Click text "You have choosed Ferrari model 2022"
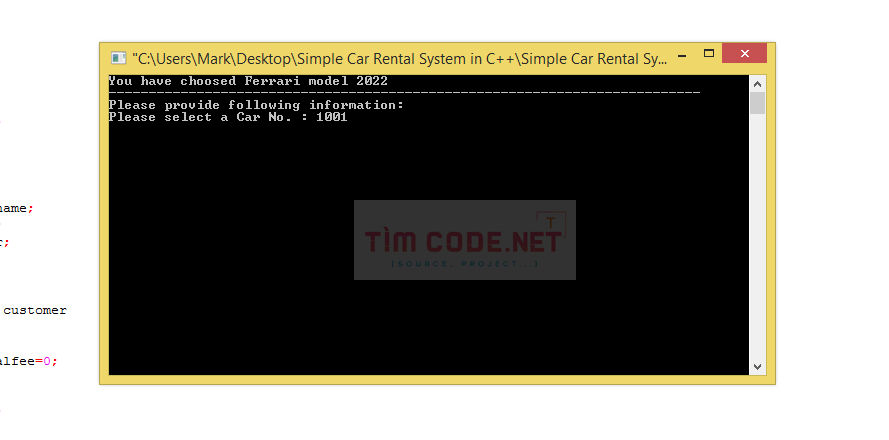The image size is (889, 440). 248,81
